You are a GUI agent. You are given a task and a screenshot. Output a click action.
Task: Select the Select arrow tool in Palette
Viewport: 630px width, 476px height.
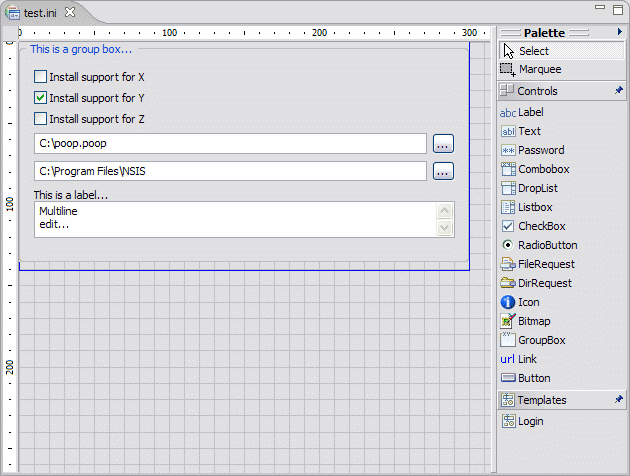pyautogui.click(x=562, y=51)
